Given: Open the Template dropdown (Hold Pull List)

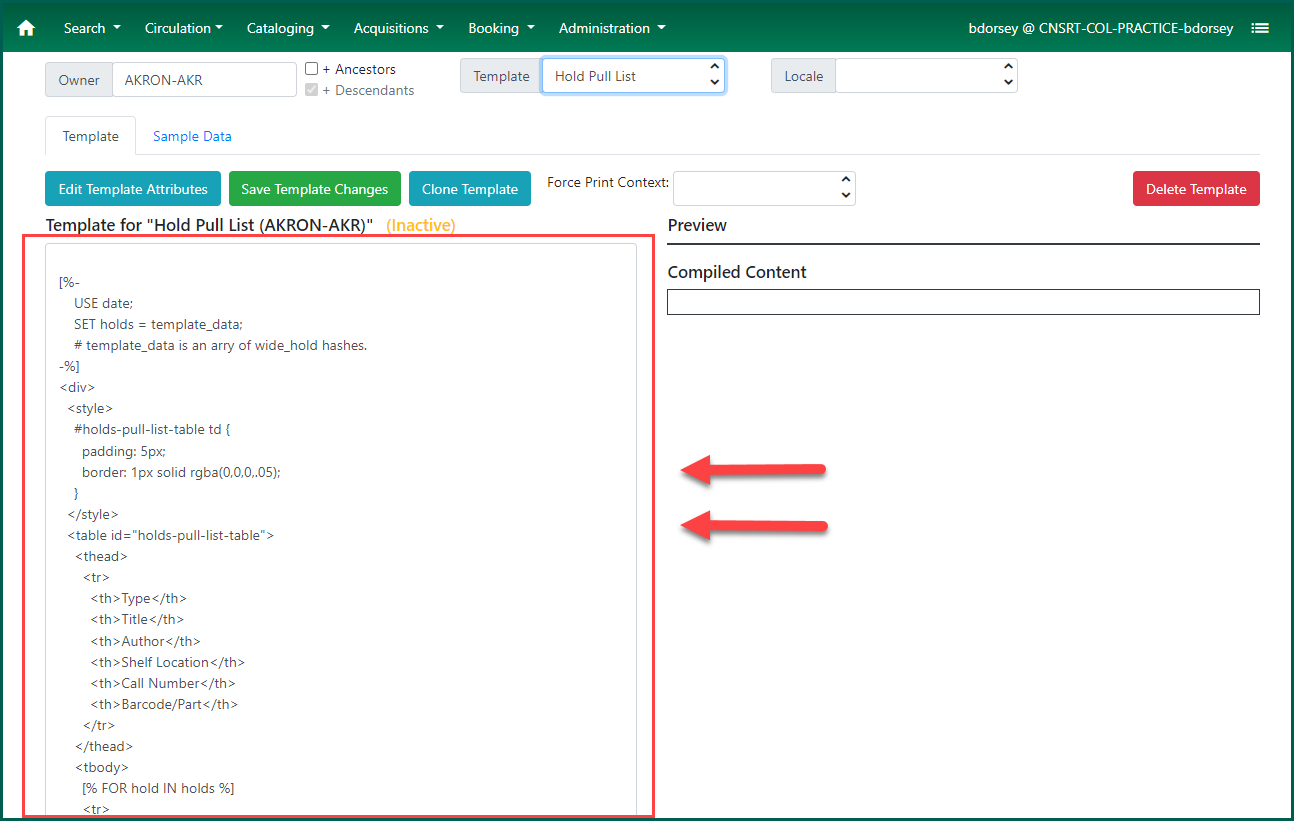Looking at the screenshot, I should [633, 76].
